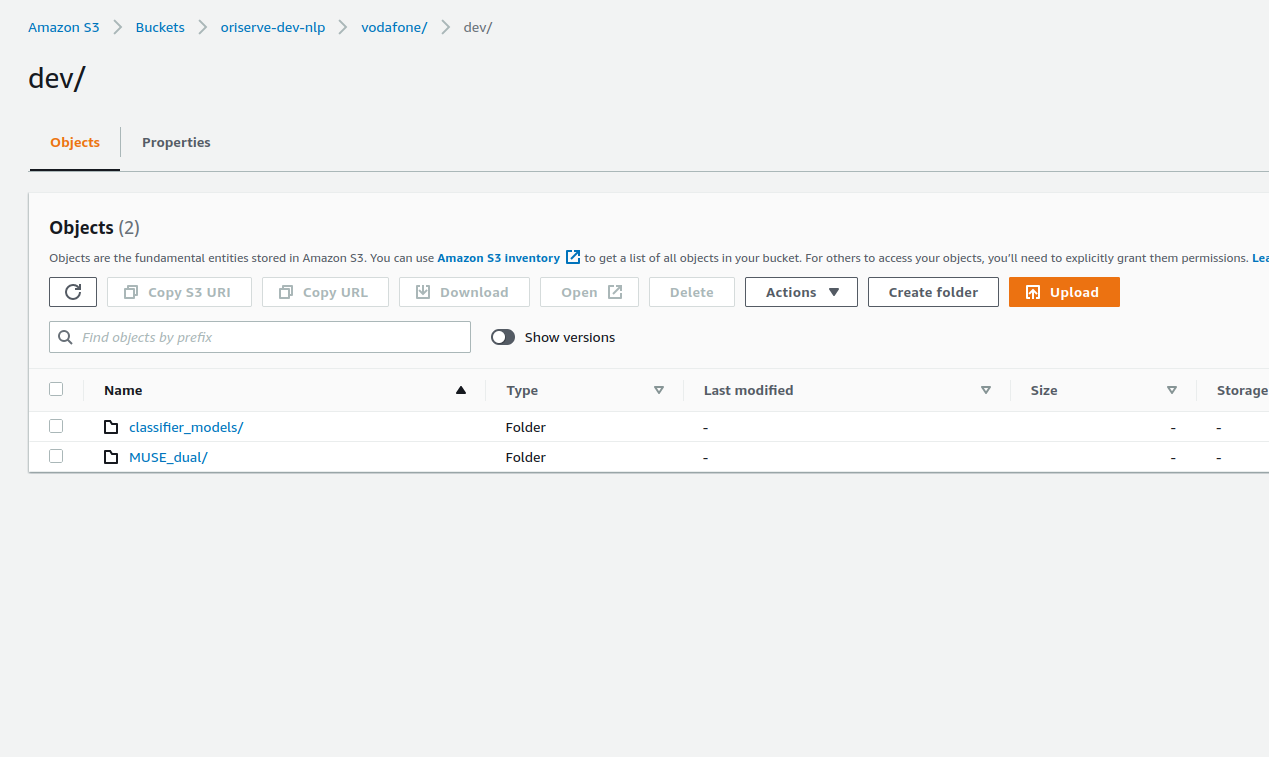This screenshot has height=757, width=1269.
Task: Click the external link icon beside Amazon S3 inventory
Action: pyautogui.click(x=573, y=257)
